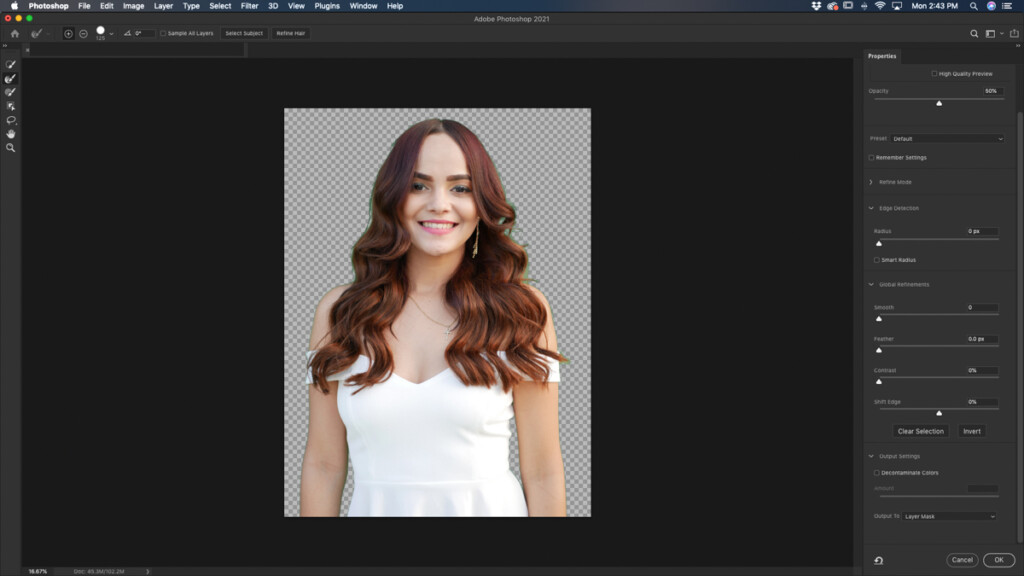Image resolution: width=1024 pixels, height=576 pixels.
Task: Select the Refine Edge Brush tool
Action: [x=10, y=78]
